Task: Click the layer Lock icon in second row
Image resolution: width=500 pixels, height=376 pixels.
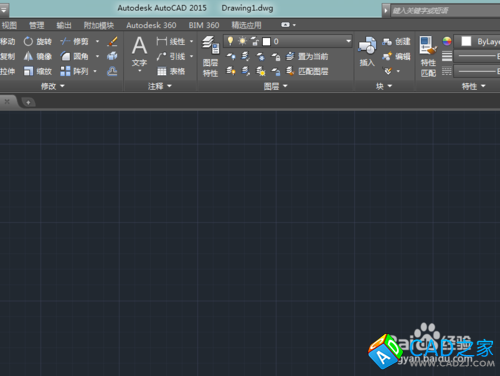Action: [x=276, y=56]
